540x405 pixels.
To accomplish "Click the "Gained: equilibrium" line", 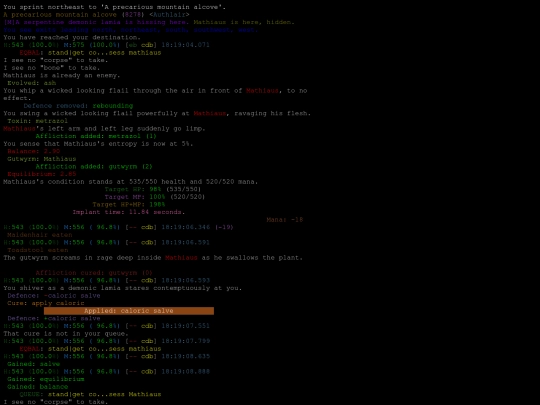I will click(x=46, y=378).
